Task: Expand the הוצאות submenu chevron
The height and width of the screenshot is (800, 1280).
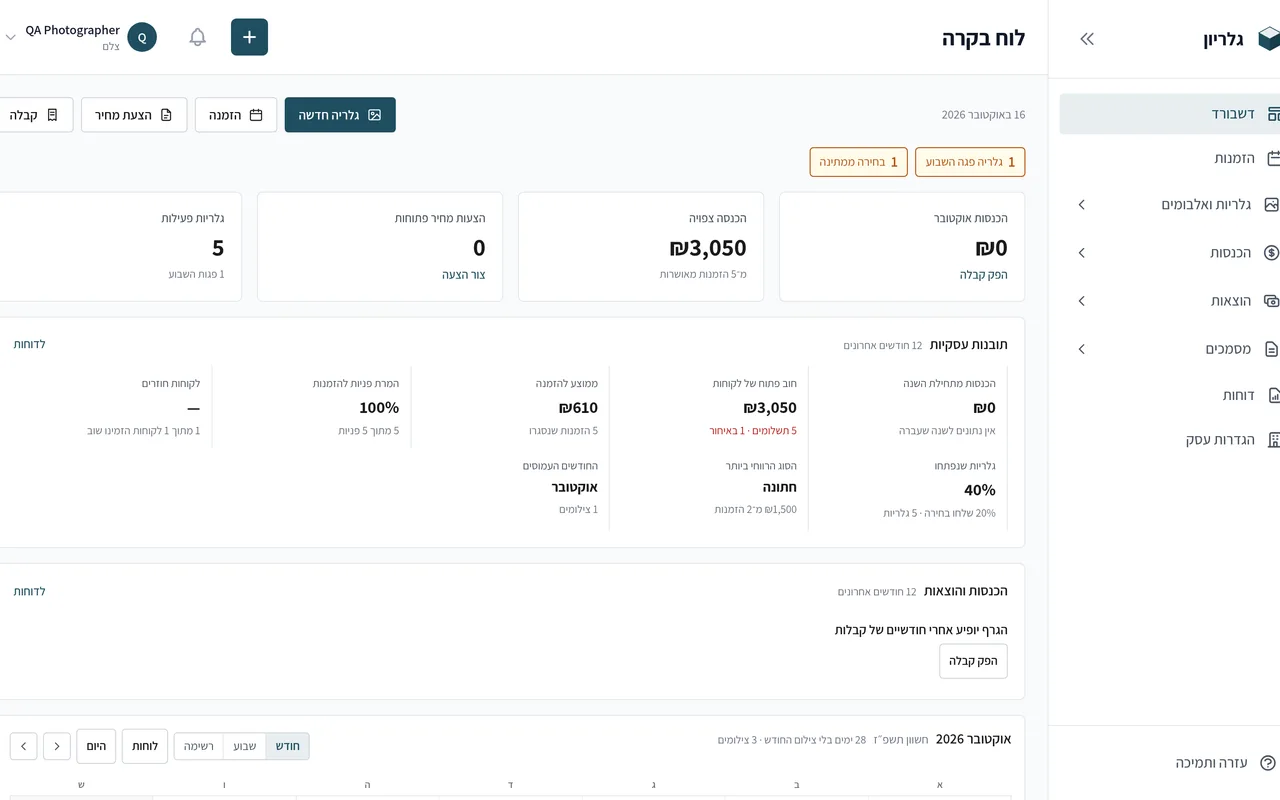Action: [1081, 301]
